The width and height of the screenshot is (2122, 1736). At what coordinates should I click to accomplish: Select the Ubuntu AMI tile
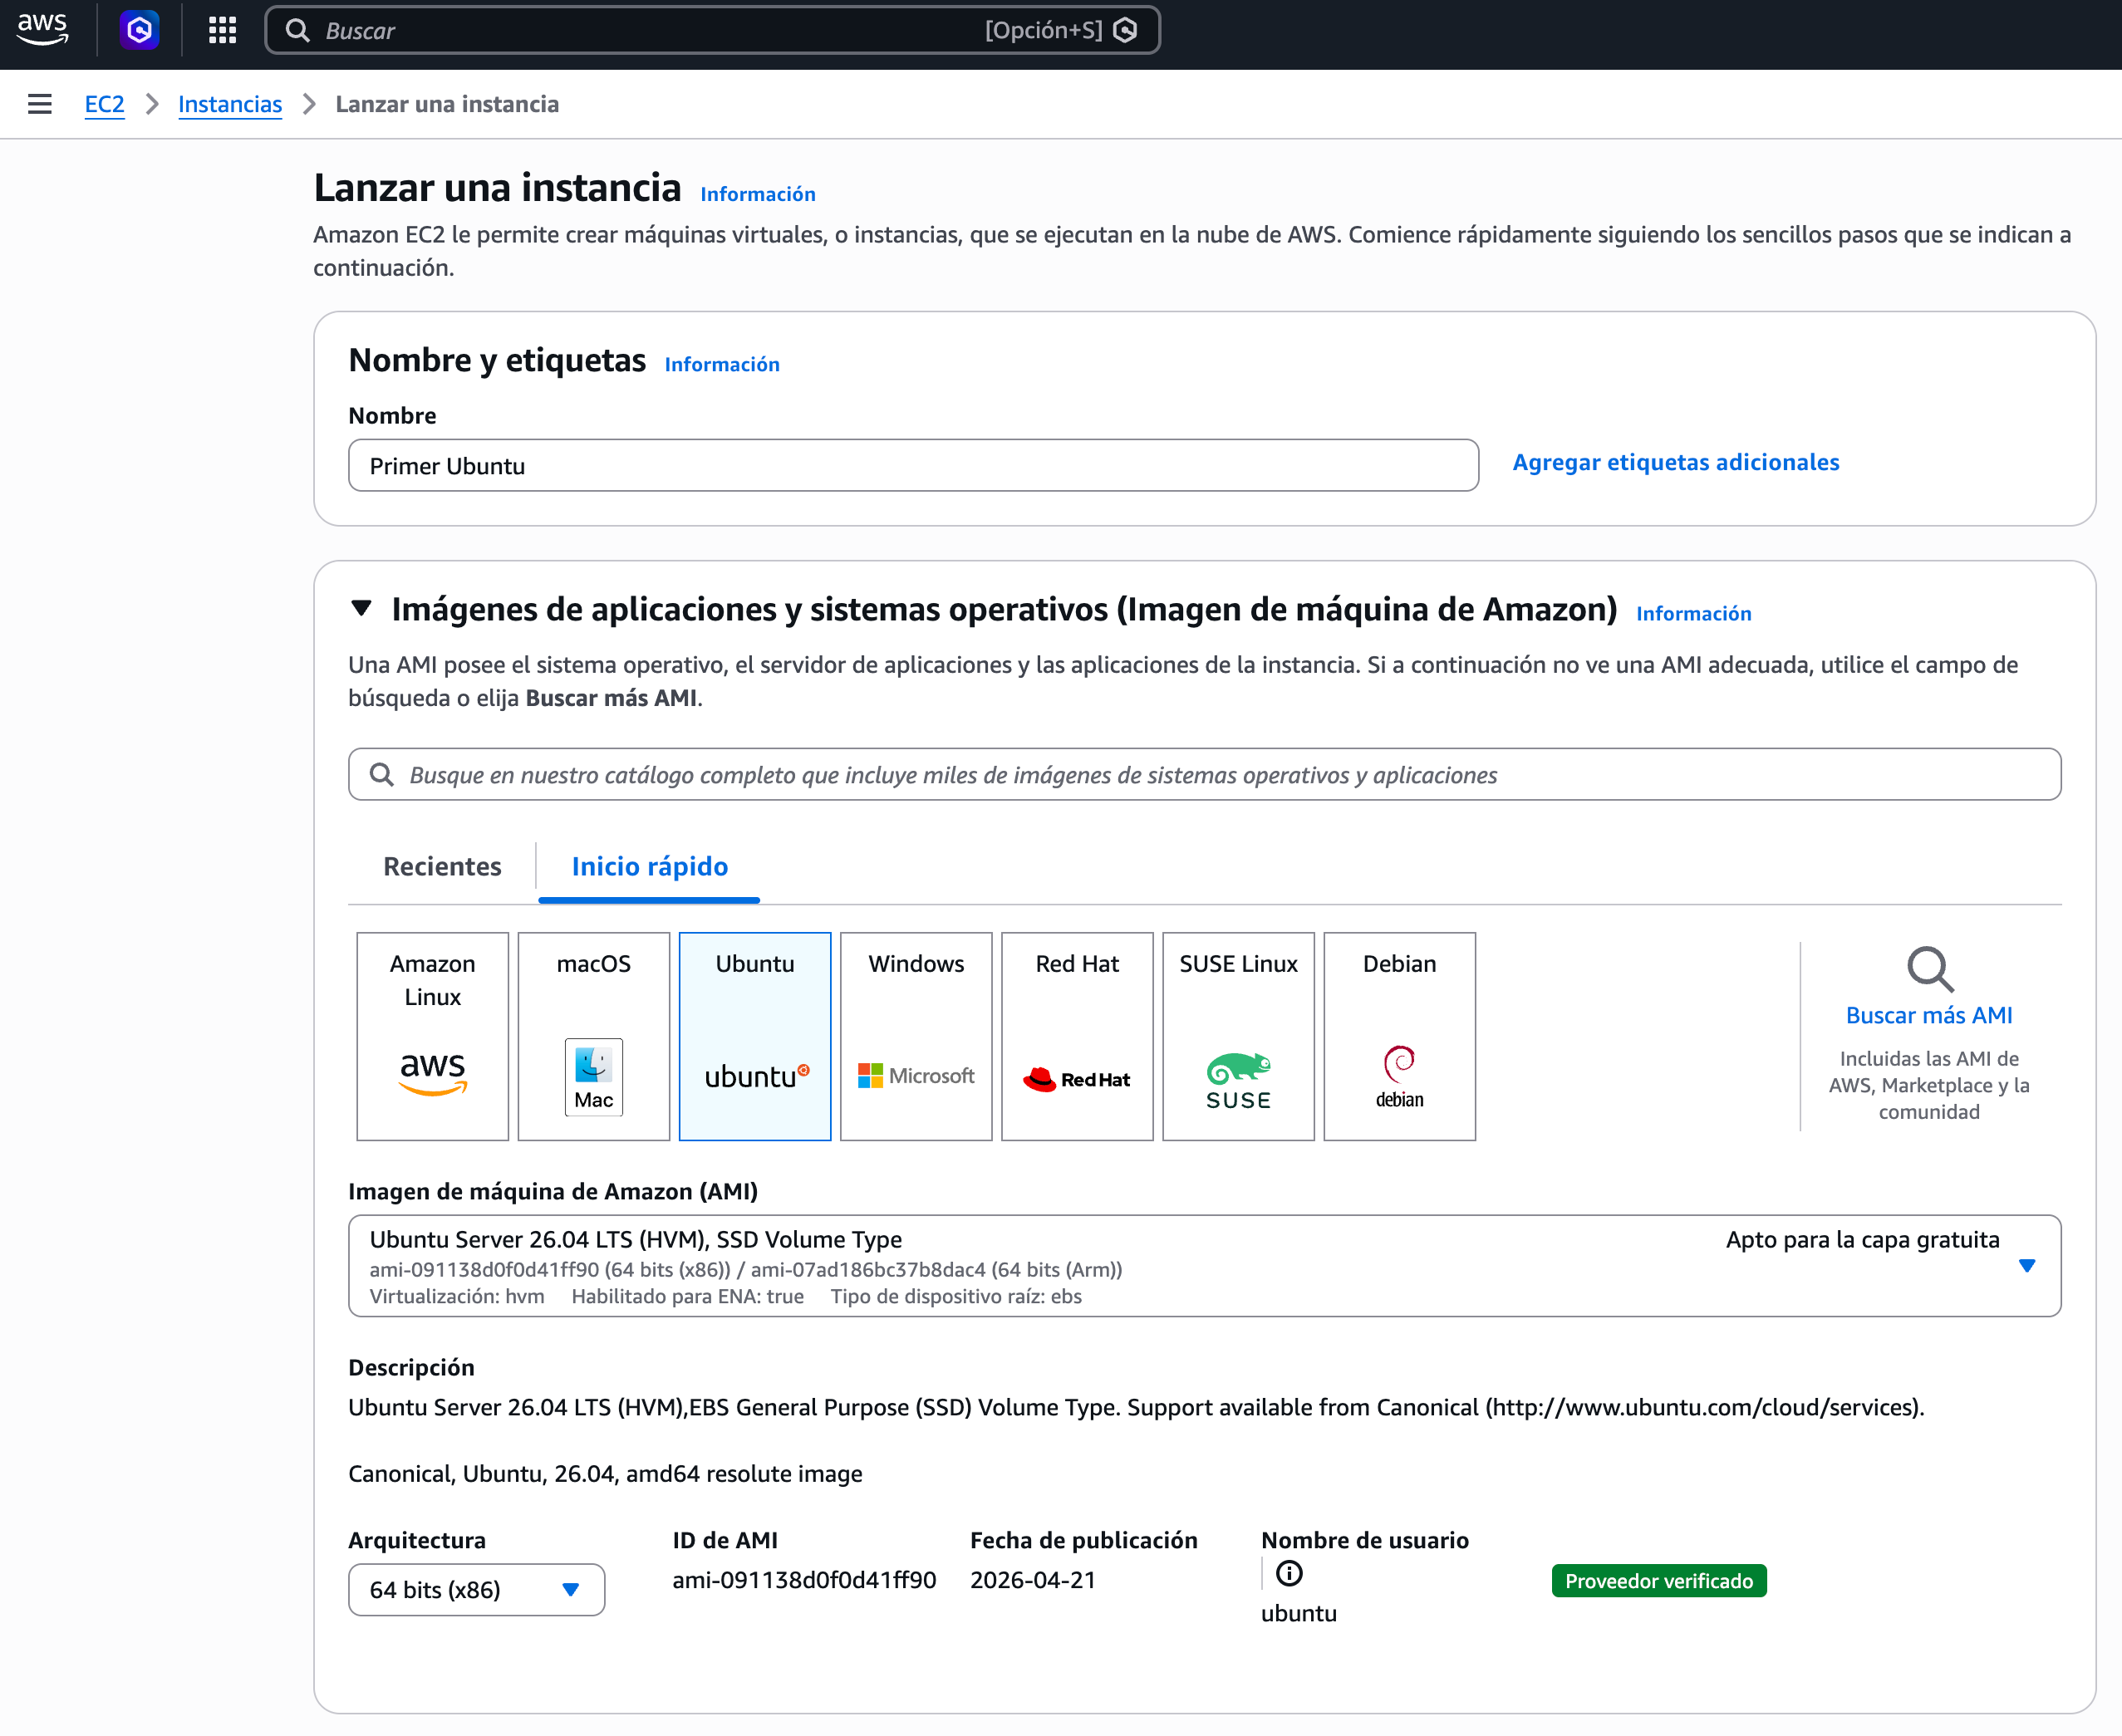[755, 1036]
